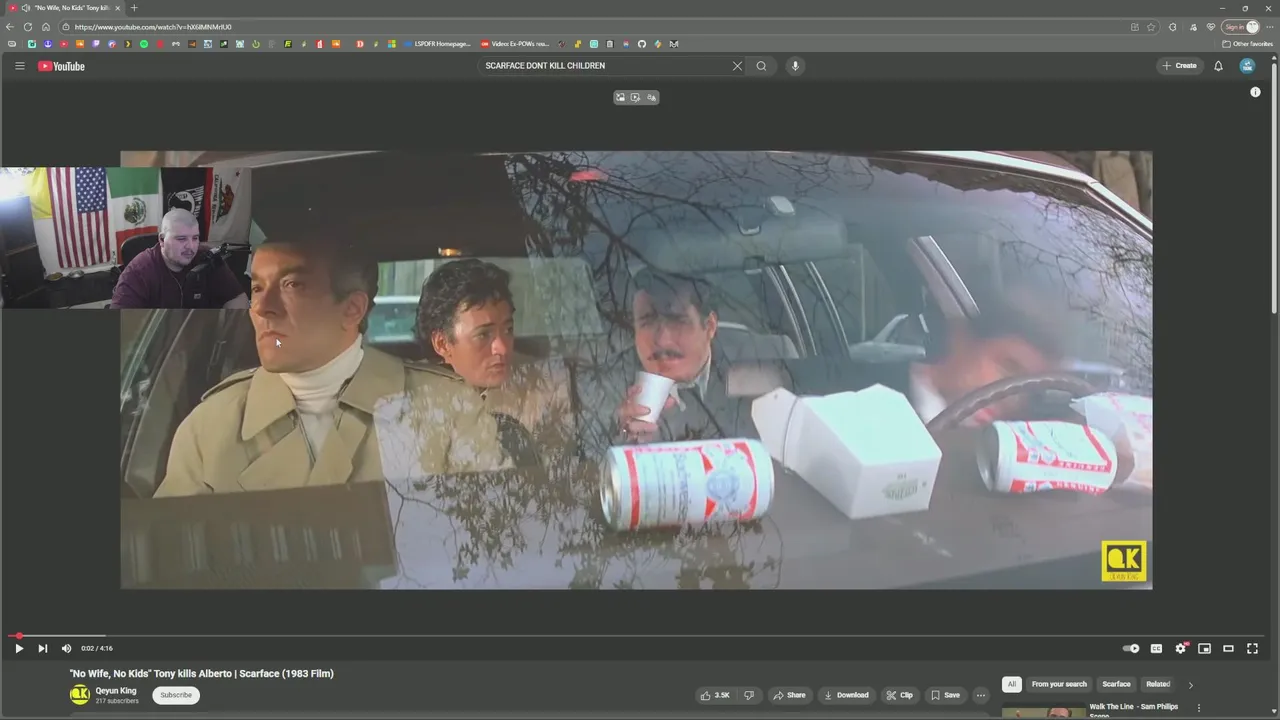1280x720 pixels.
Task: Open a new browser tab
Action: pos(134,8)
